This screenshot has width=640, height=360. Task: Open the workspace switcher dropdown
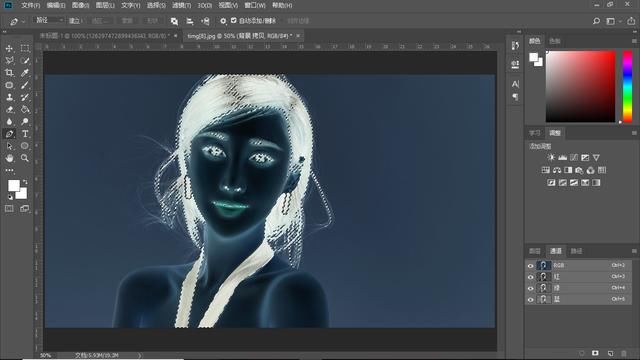[x=613, y=21]
